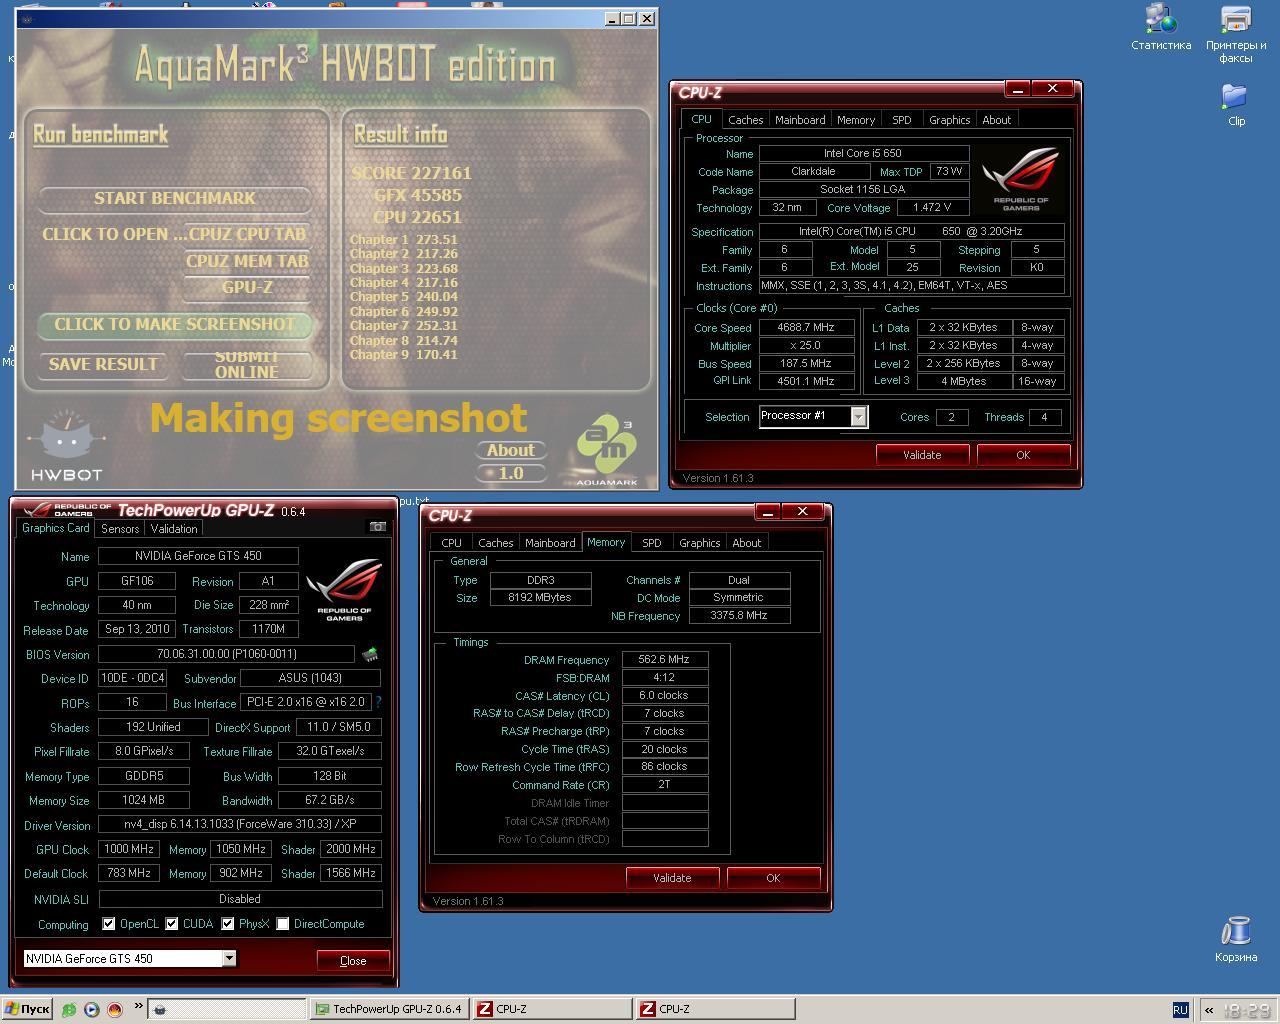The image size is (1280, 1024).
Task: Click Validate in CPU-Z processor window
Action: pyautogui.click(x=922, y=455)
